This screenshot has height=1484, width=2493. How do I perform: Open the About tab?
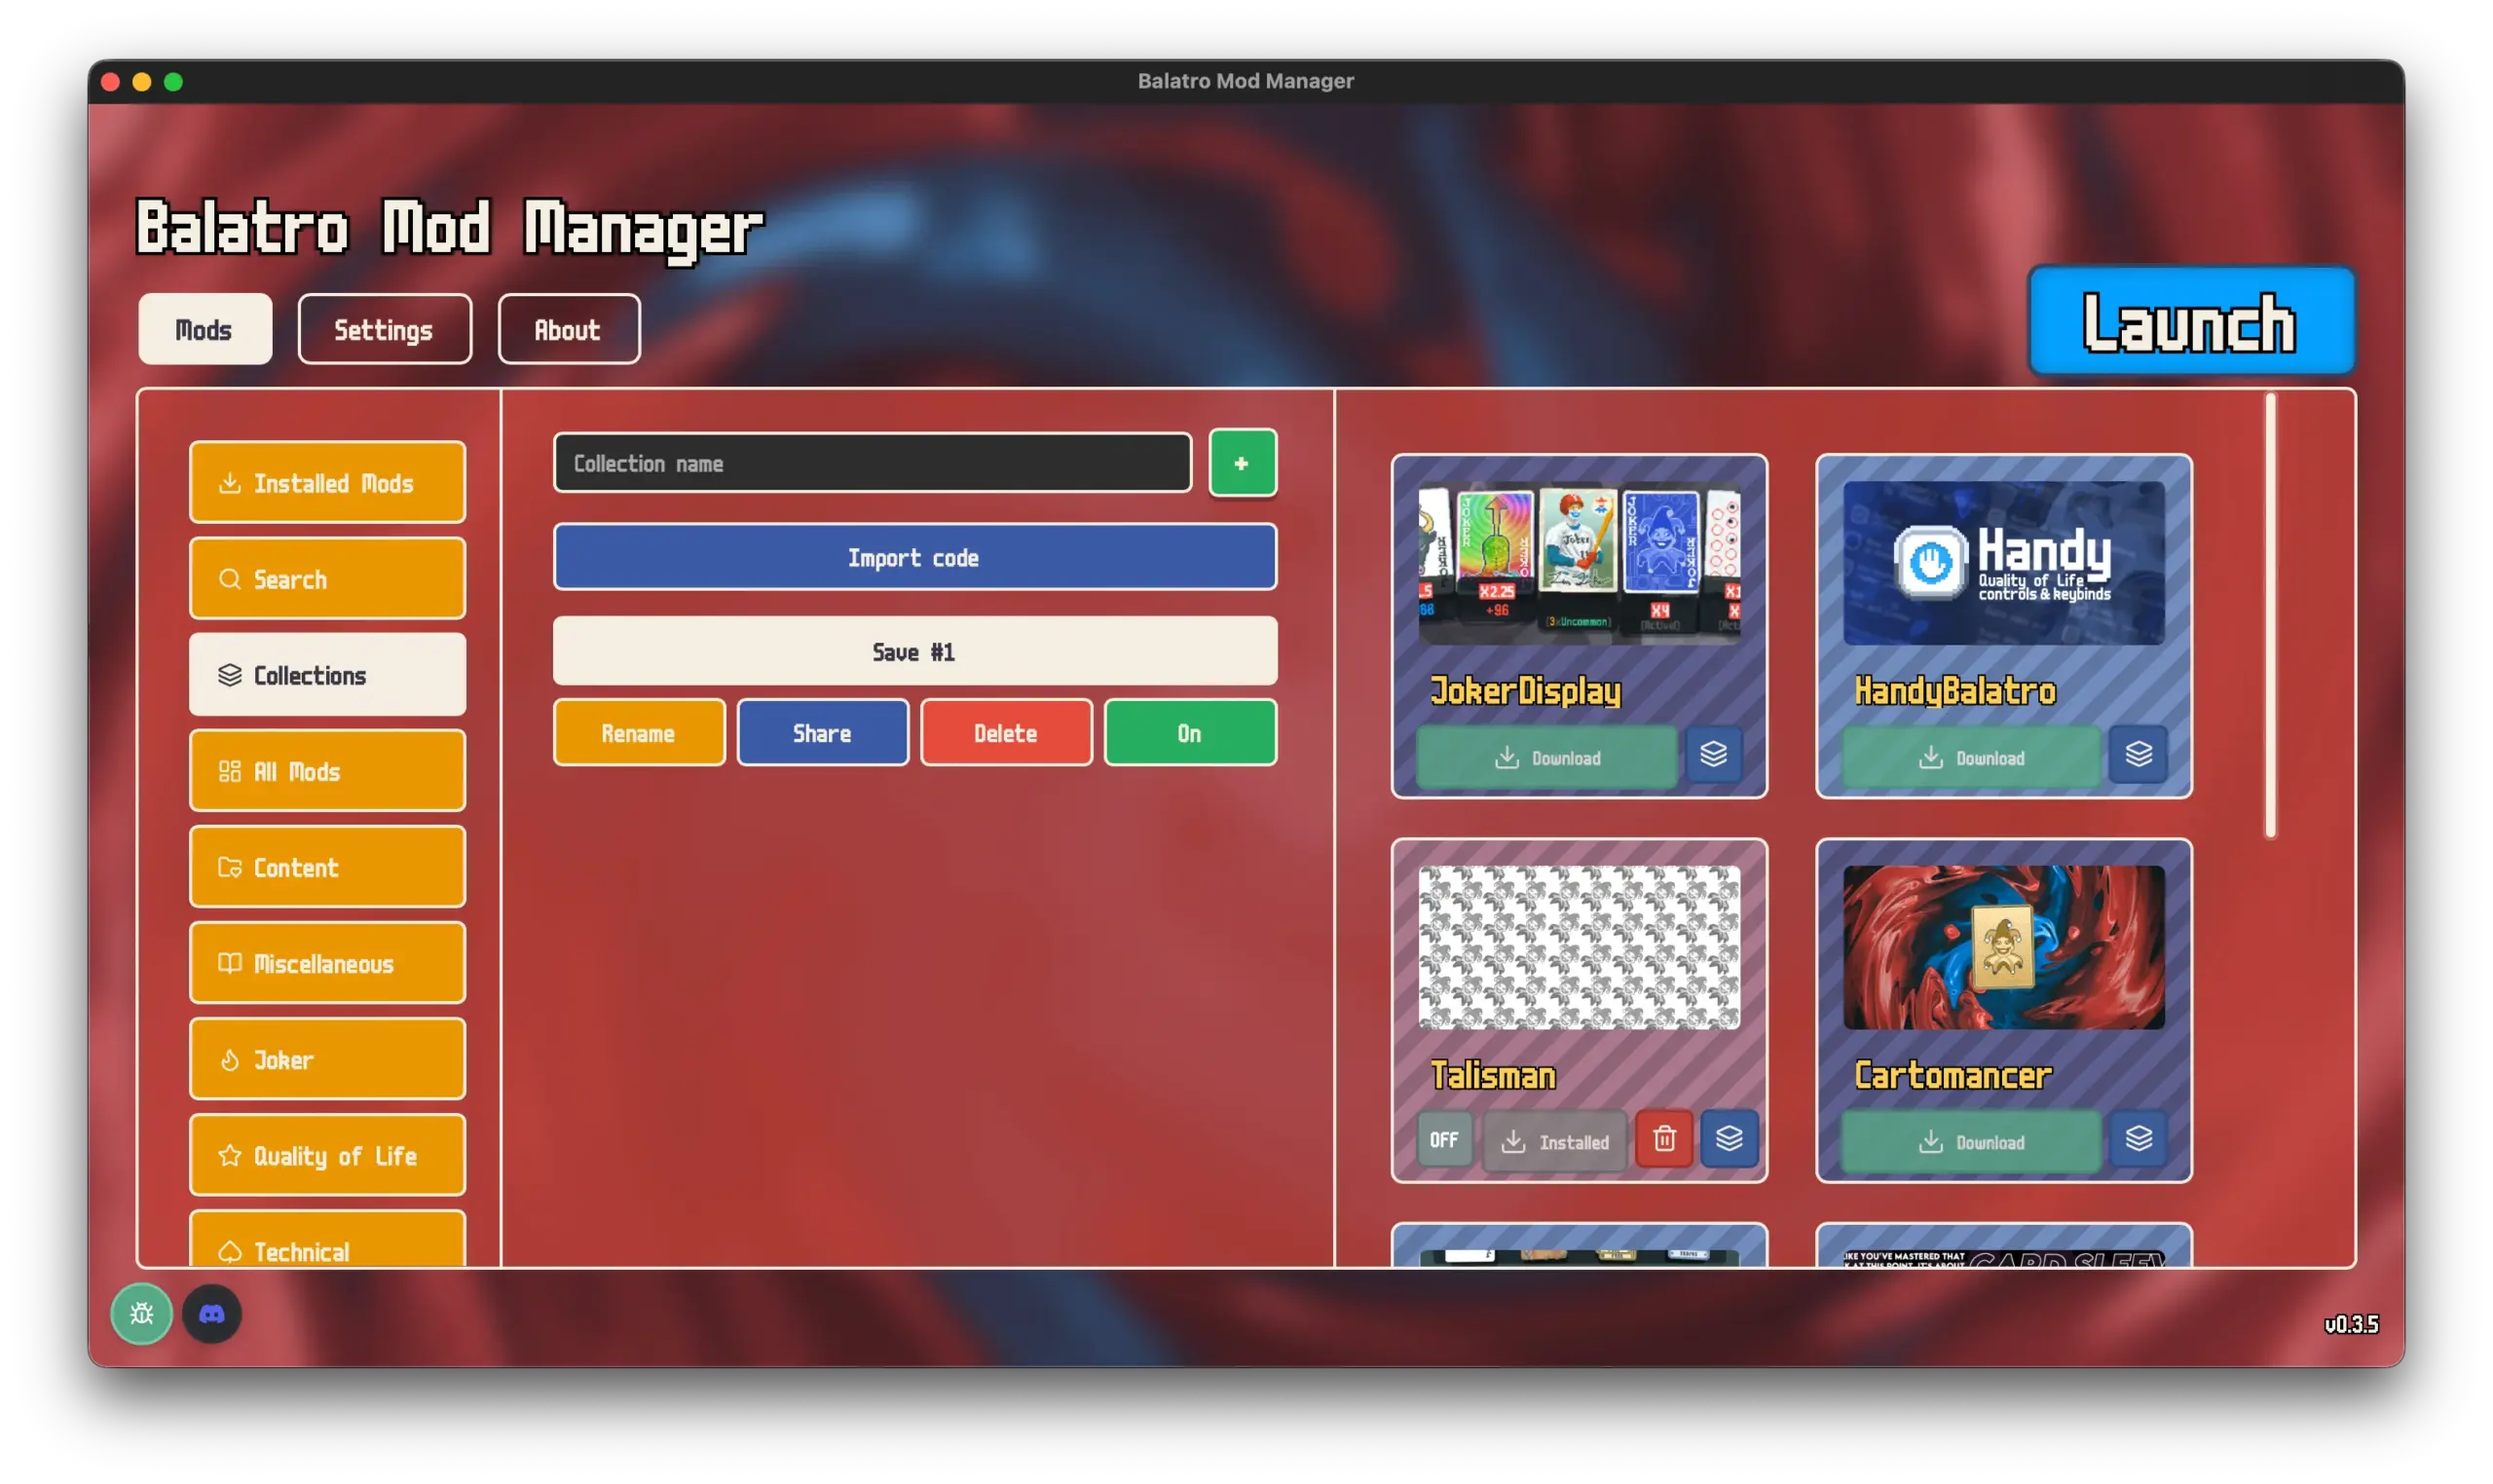tap(567, 328)
